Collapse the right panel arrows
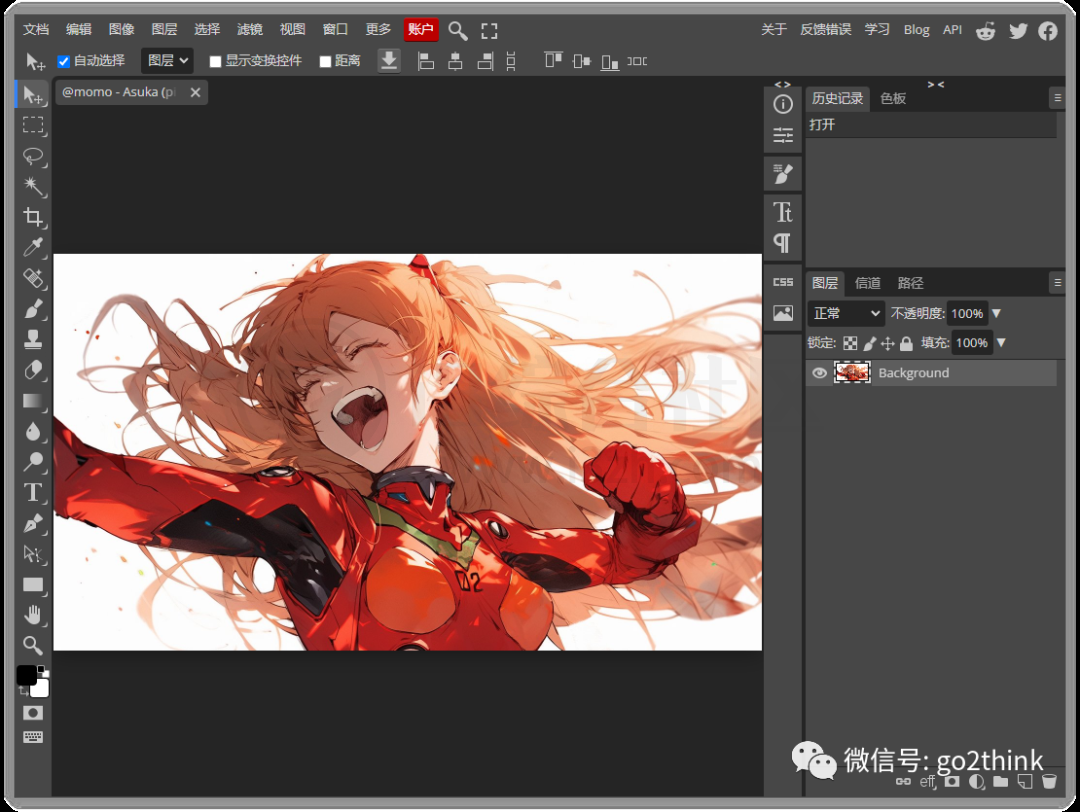Viewport: 1080px width, 812px height. coord(935,84)
